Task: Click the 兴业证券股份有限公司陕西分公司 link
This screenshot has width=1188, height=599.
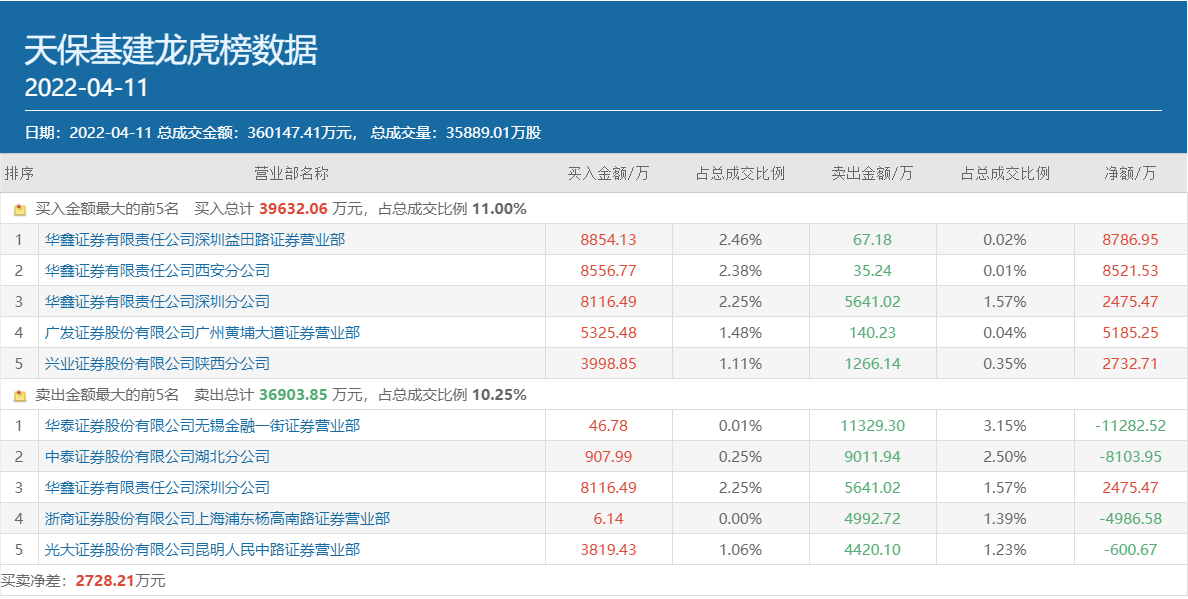Action: (x=157, y=364)
